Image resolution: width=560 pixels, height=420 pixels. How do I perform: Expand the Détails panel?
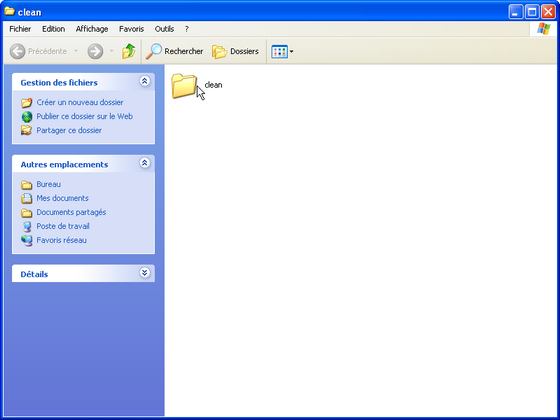[144, 273]
